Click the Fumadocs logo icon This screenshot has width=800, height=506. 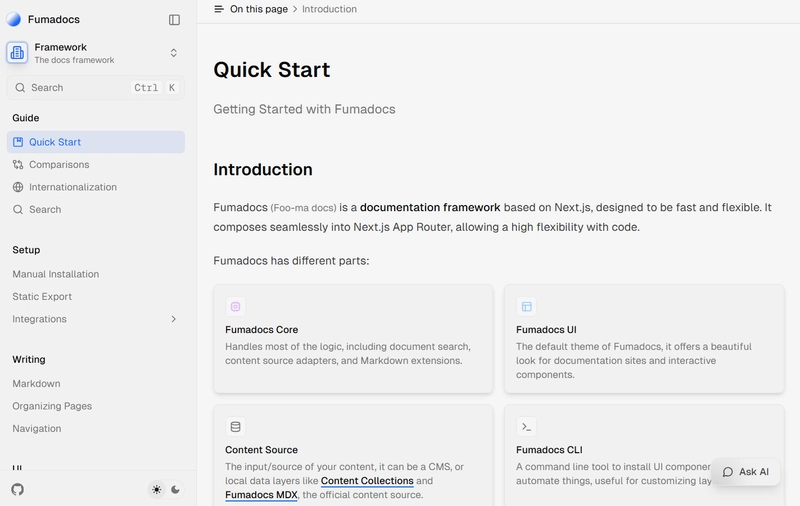14,19
